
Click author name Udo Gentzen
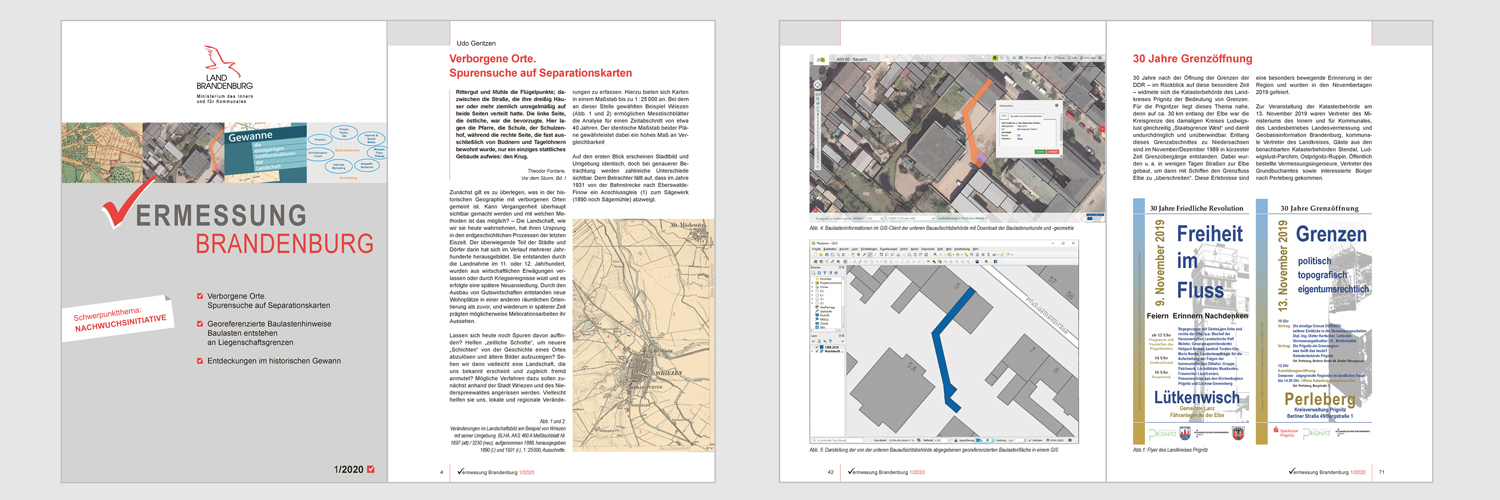[476, 44]
